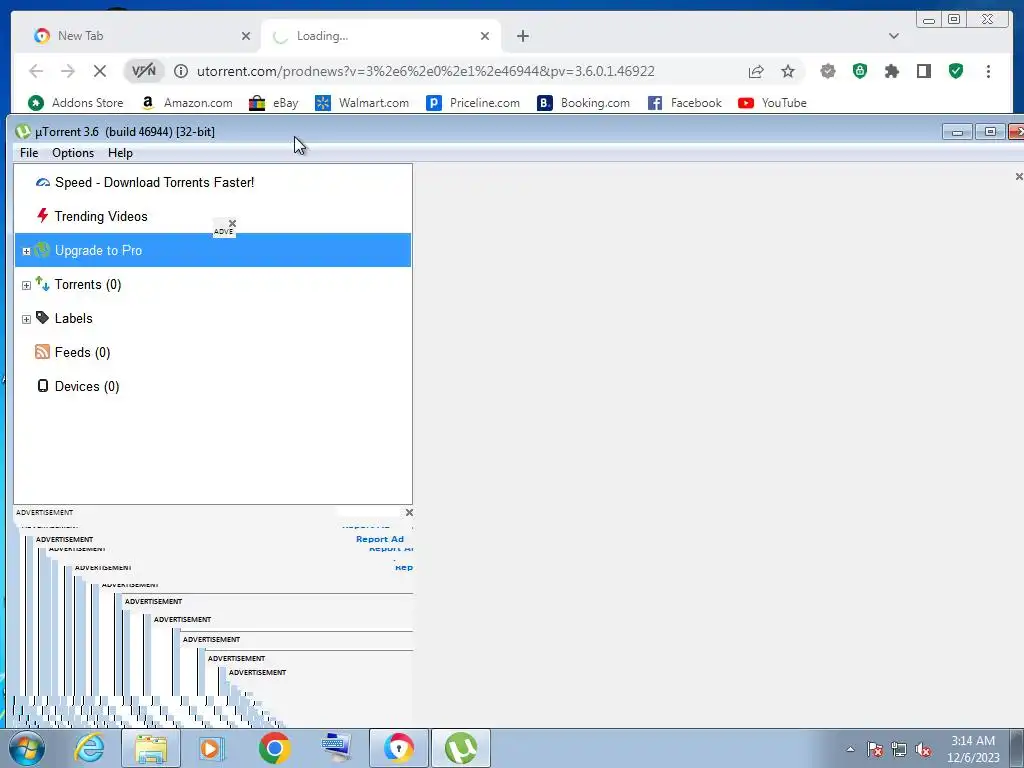Select the Upgrade to Pro row
The height and width of the screenshot is (768, 1024).
(213, 250)
